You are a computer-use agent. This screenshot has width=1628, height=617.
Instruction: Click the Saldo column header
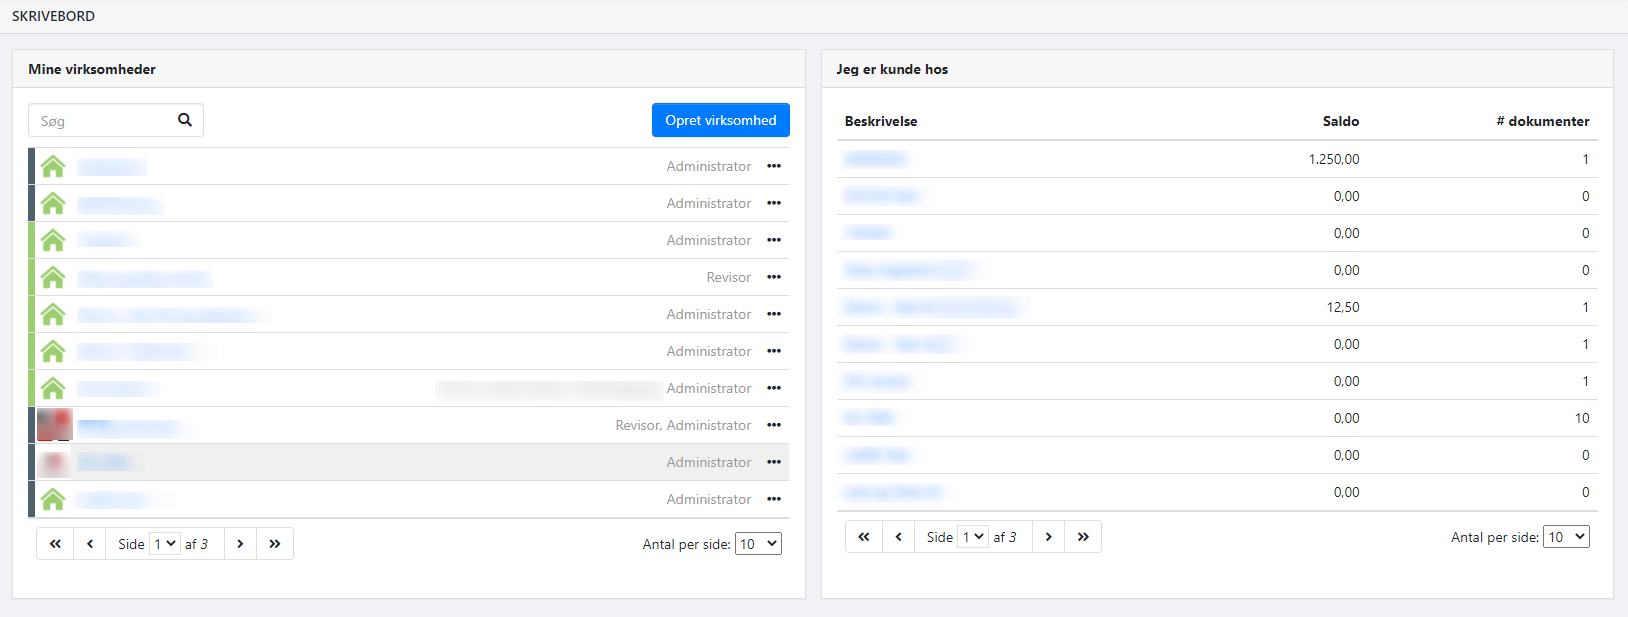(x=1340, y=121)
